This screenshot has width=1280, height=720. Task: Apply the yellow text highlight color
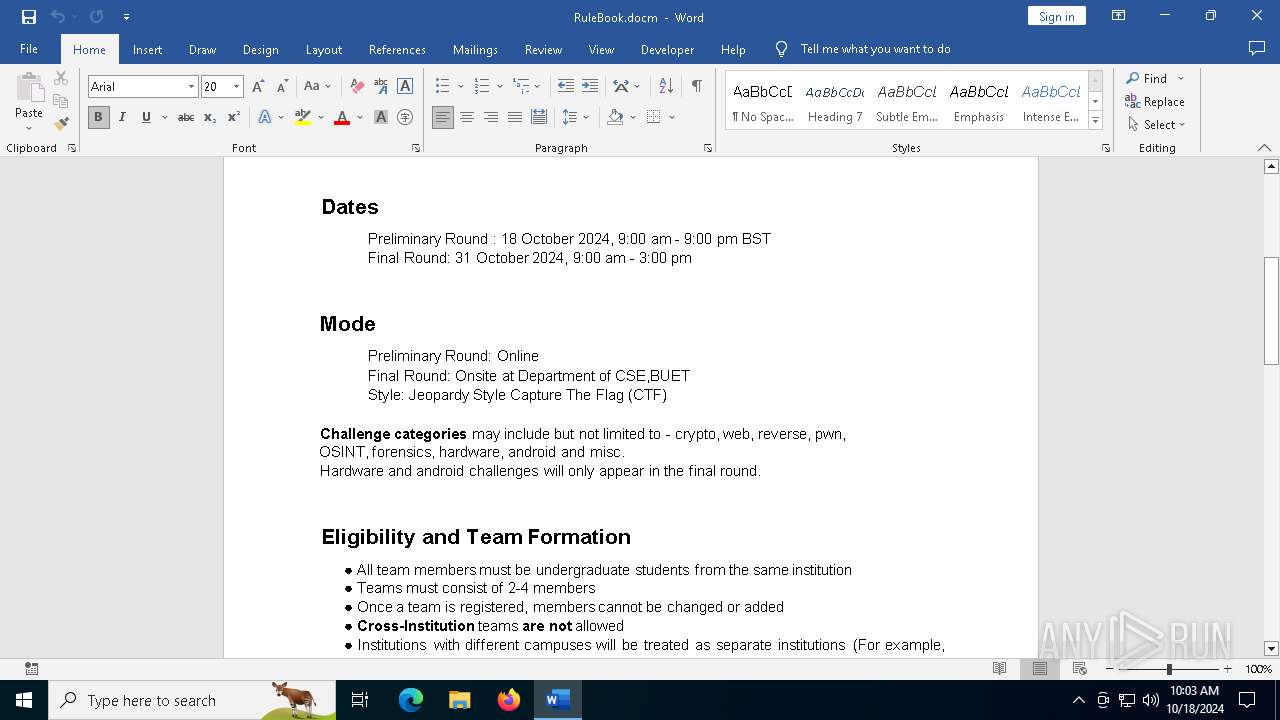tap(303, 117)
